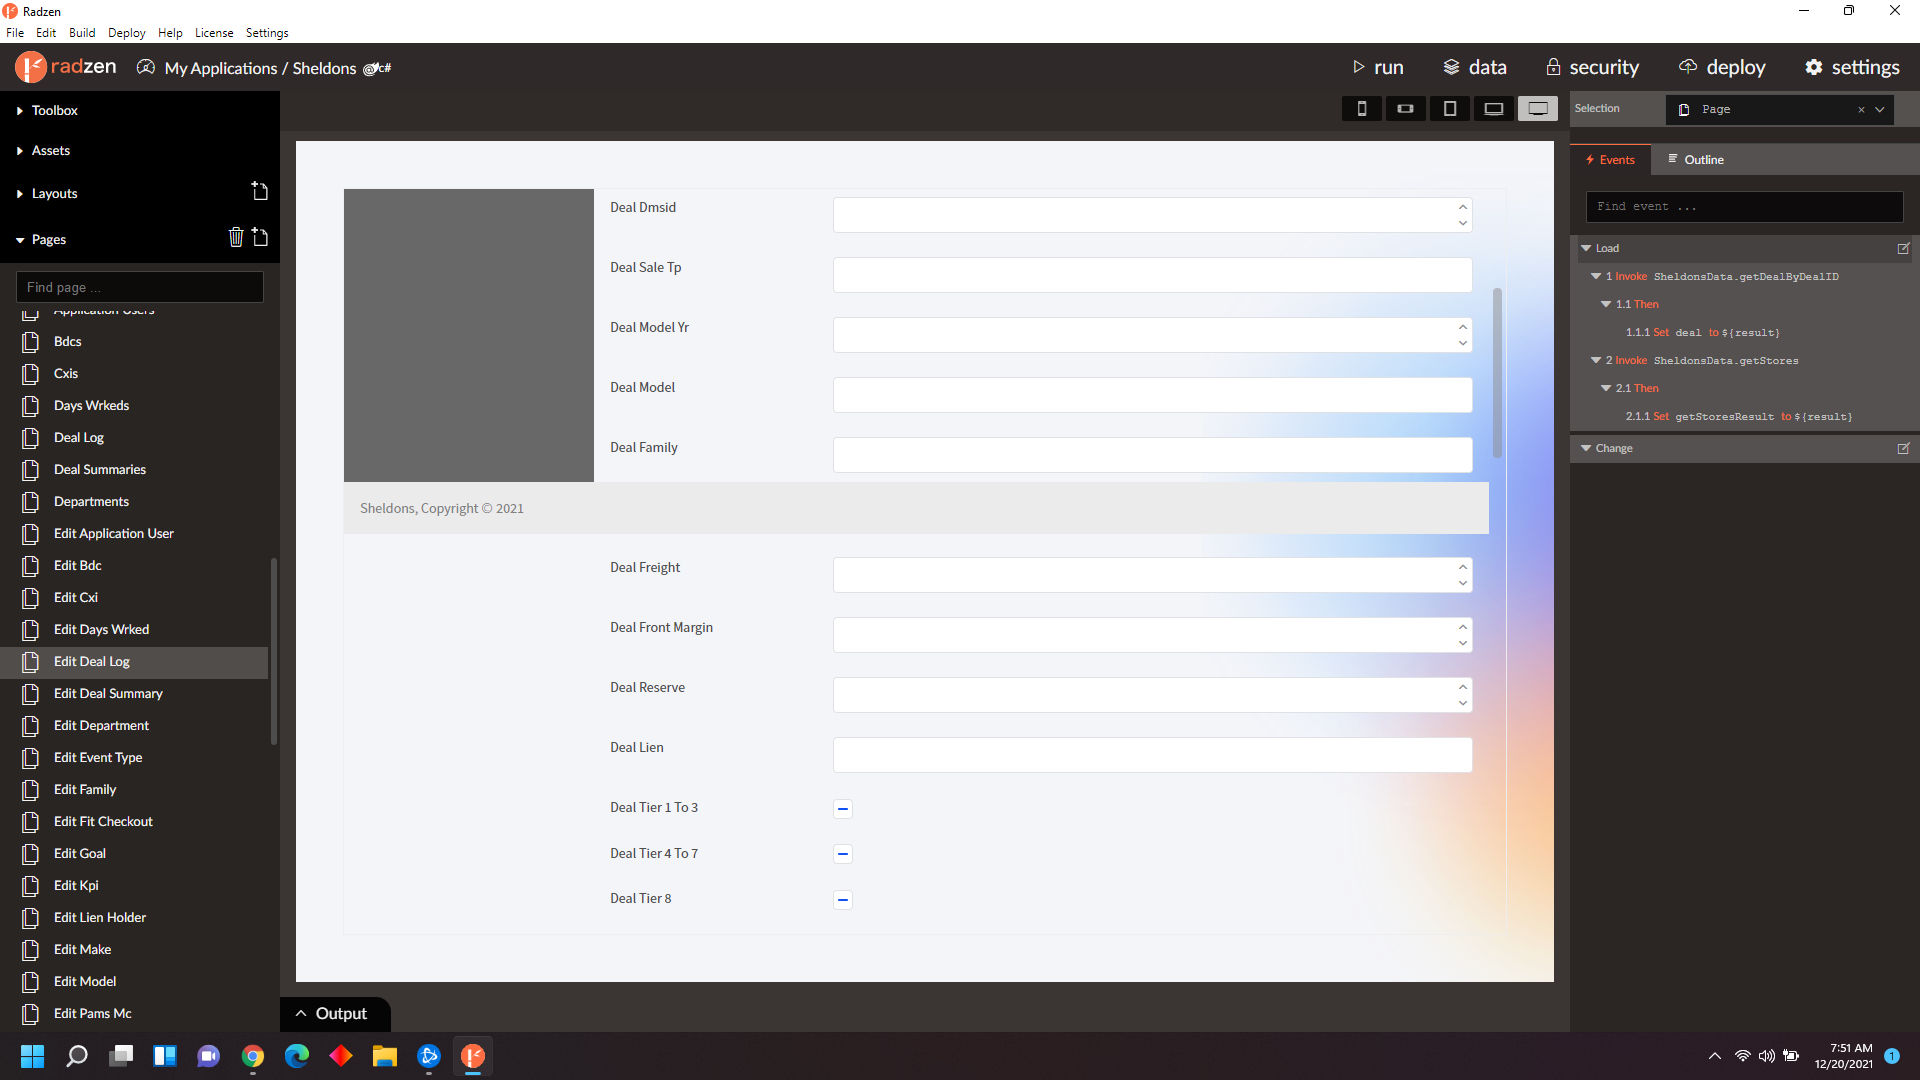Screen dimensions: 1920x1080
Task: Click the Find event search field
Action: (1745, 207)
